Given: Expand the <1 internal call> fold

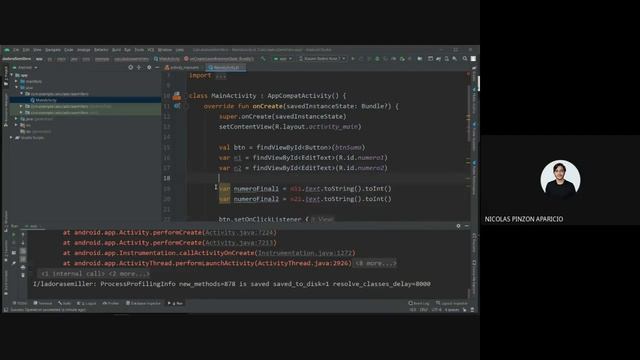Looking at the screenshot, I should click(x=73, y=274).
